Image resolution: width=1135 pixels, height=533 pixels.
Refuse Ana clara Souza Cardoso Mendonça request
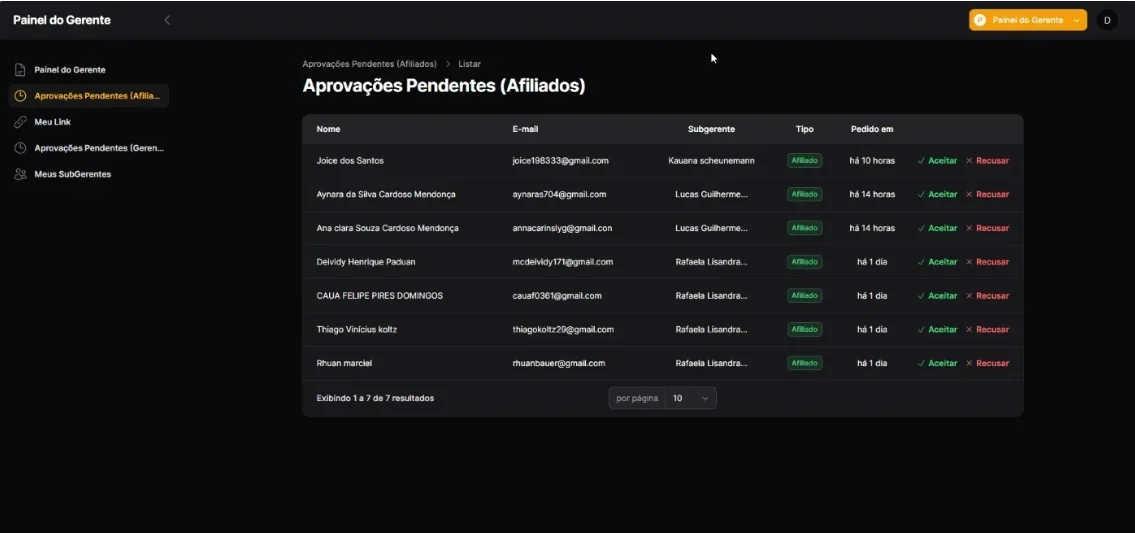pyautogui.click(x=987, y=228)
